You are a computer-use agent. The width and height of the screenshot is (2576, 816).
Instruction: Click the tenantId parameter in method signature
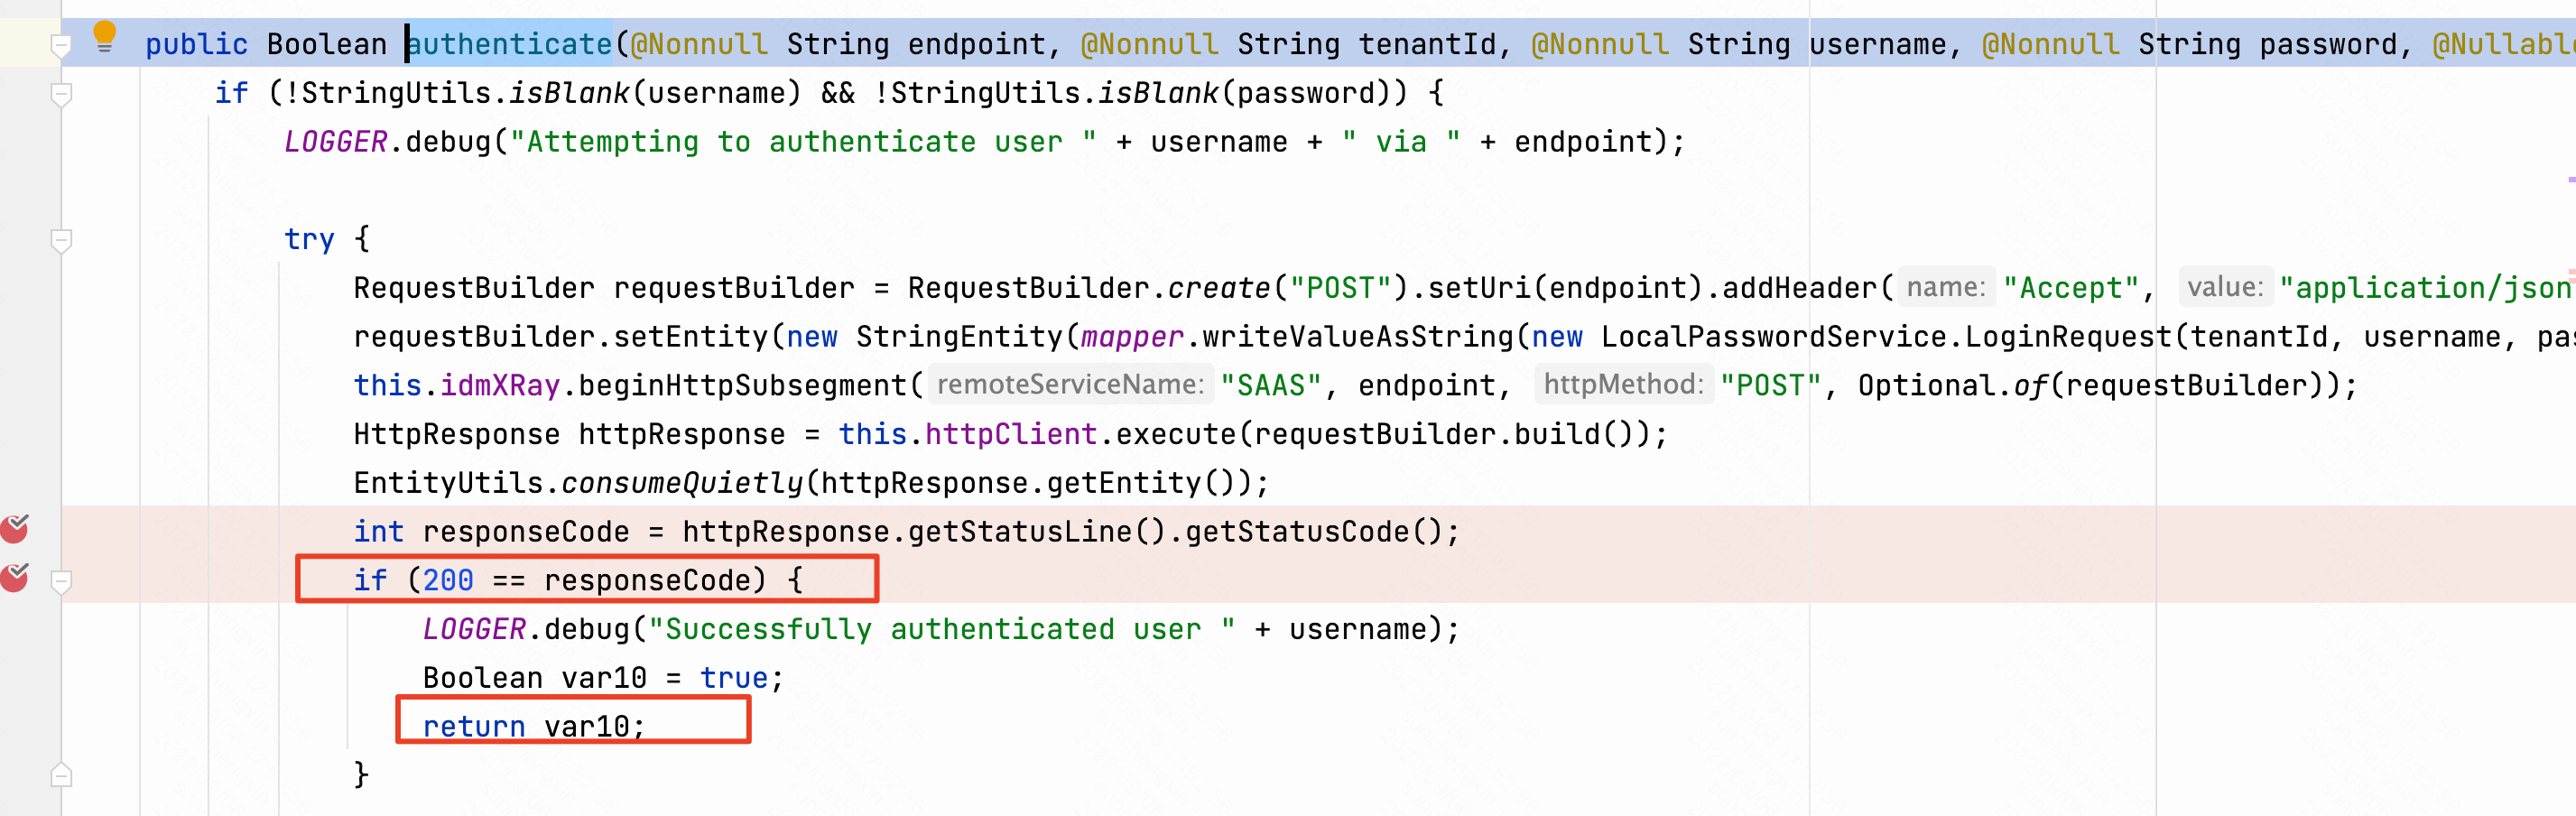click(1428, 44)
